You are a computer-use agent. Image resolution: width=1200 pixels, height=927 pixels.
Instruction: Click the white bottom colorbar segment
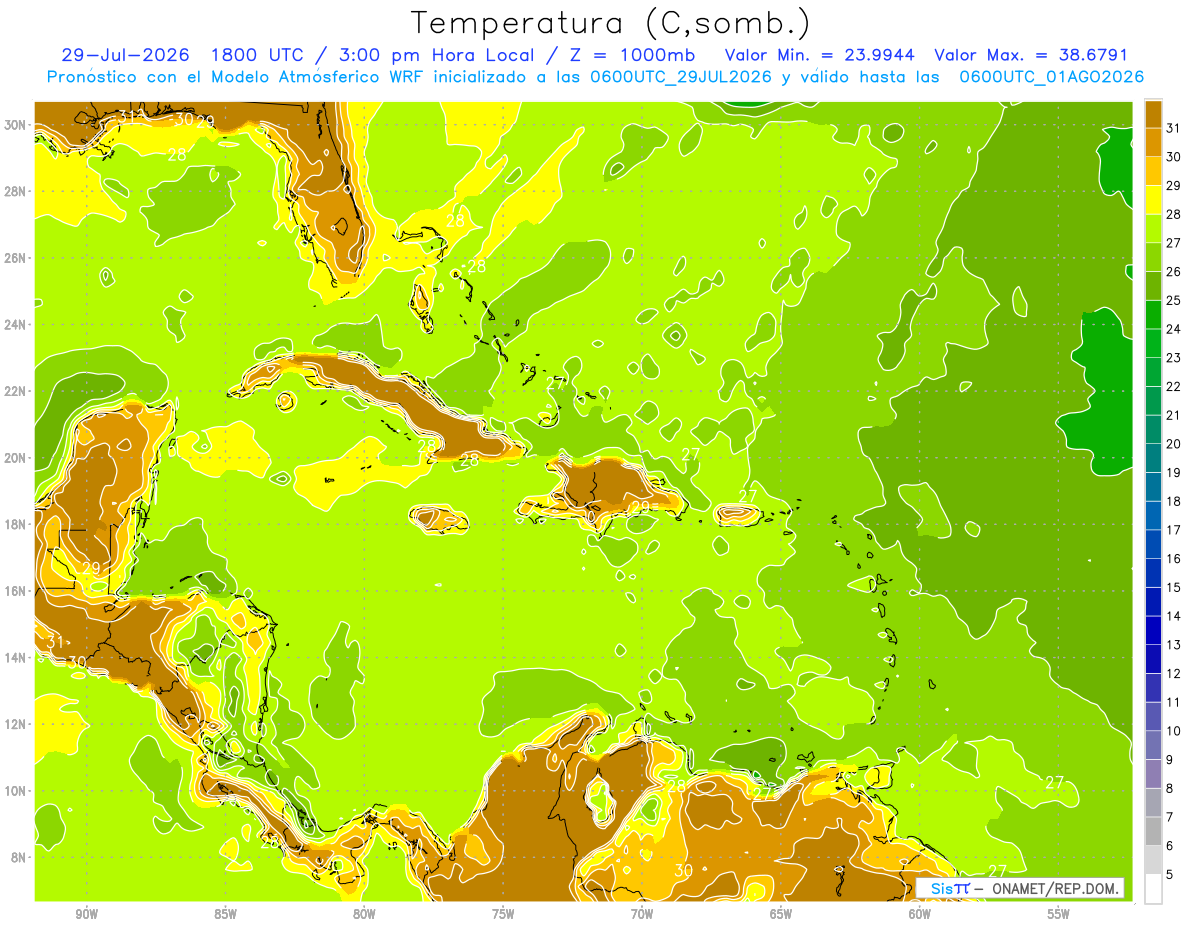click(1153, 889)
